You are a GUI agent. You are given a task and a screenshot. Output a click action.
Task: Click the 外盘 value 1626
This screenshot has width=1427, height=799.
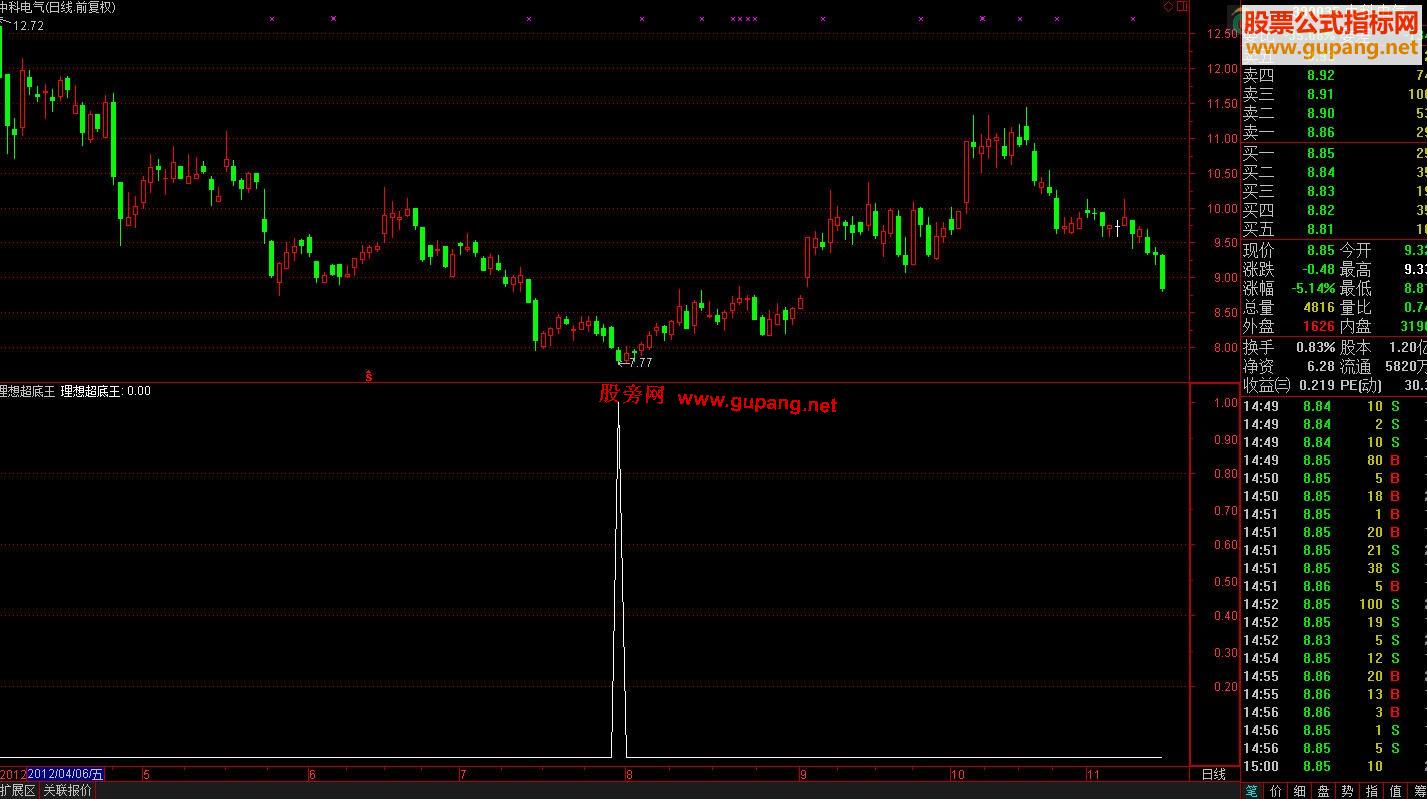pos(1319,326)
